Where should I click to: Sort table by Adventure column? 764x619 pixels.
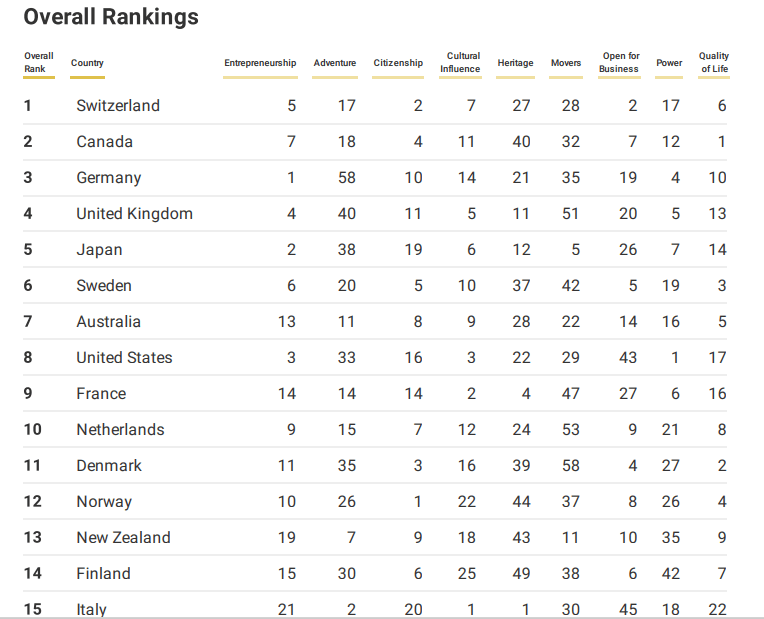(334, 63)
